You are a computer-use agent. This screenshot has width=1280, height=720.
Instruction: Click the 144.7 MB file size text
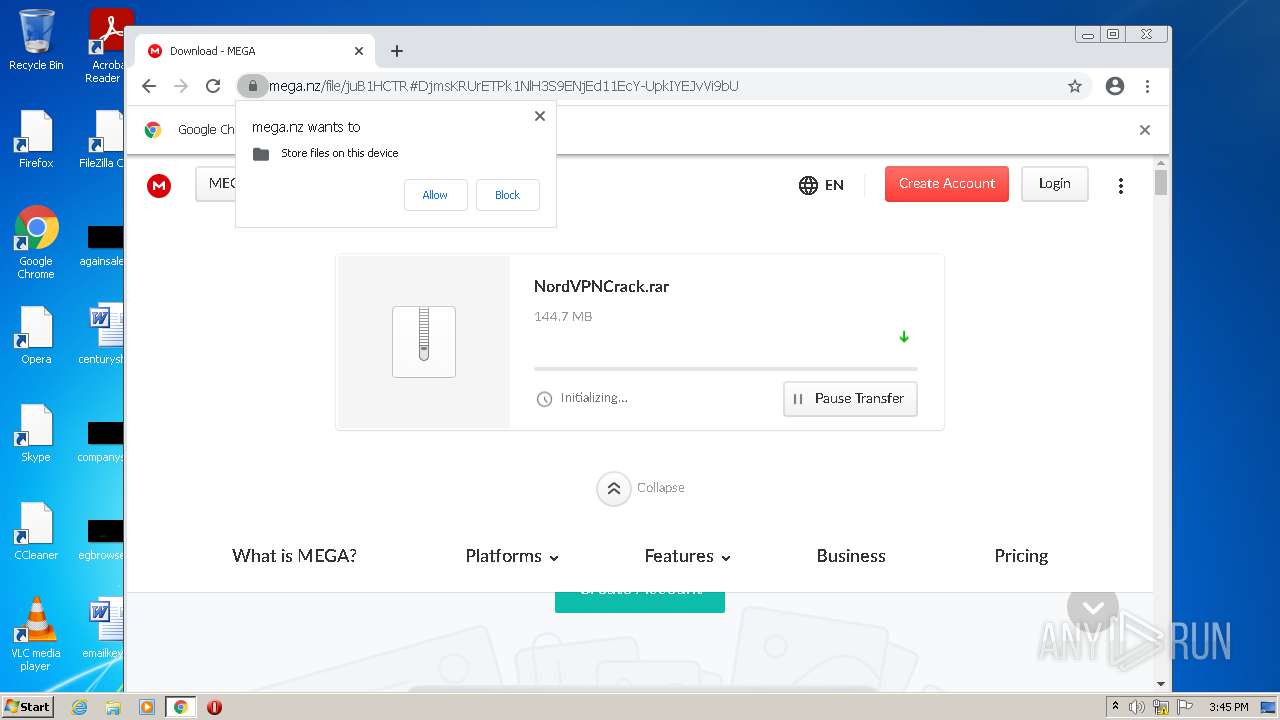[x=563, y=317]
